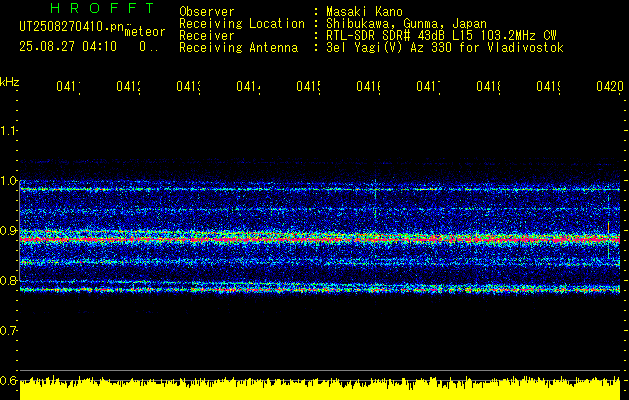Click the kHz axis unit label
This screenshot has height=400, width=629.
pos(9,83)
